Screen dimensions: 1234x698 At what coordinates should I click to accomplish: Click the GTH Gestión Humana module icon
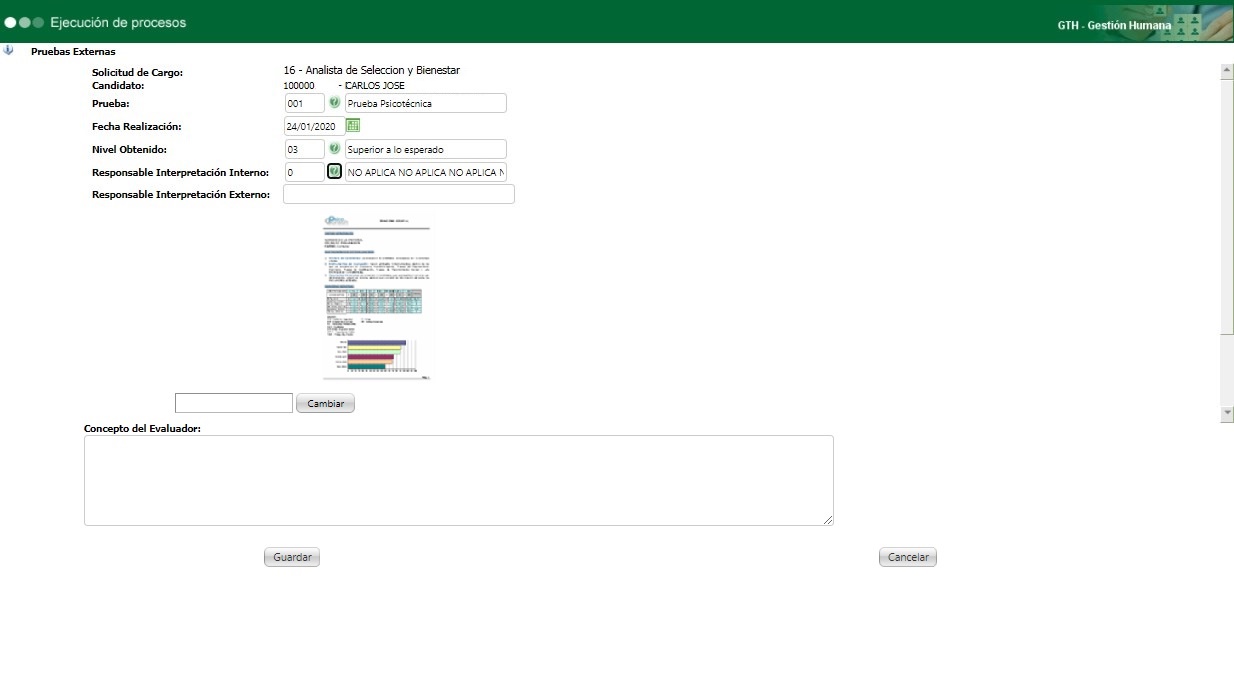(x=1187, y=26)
